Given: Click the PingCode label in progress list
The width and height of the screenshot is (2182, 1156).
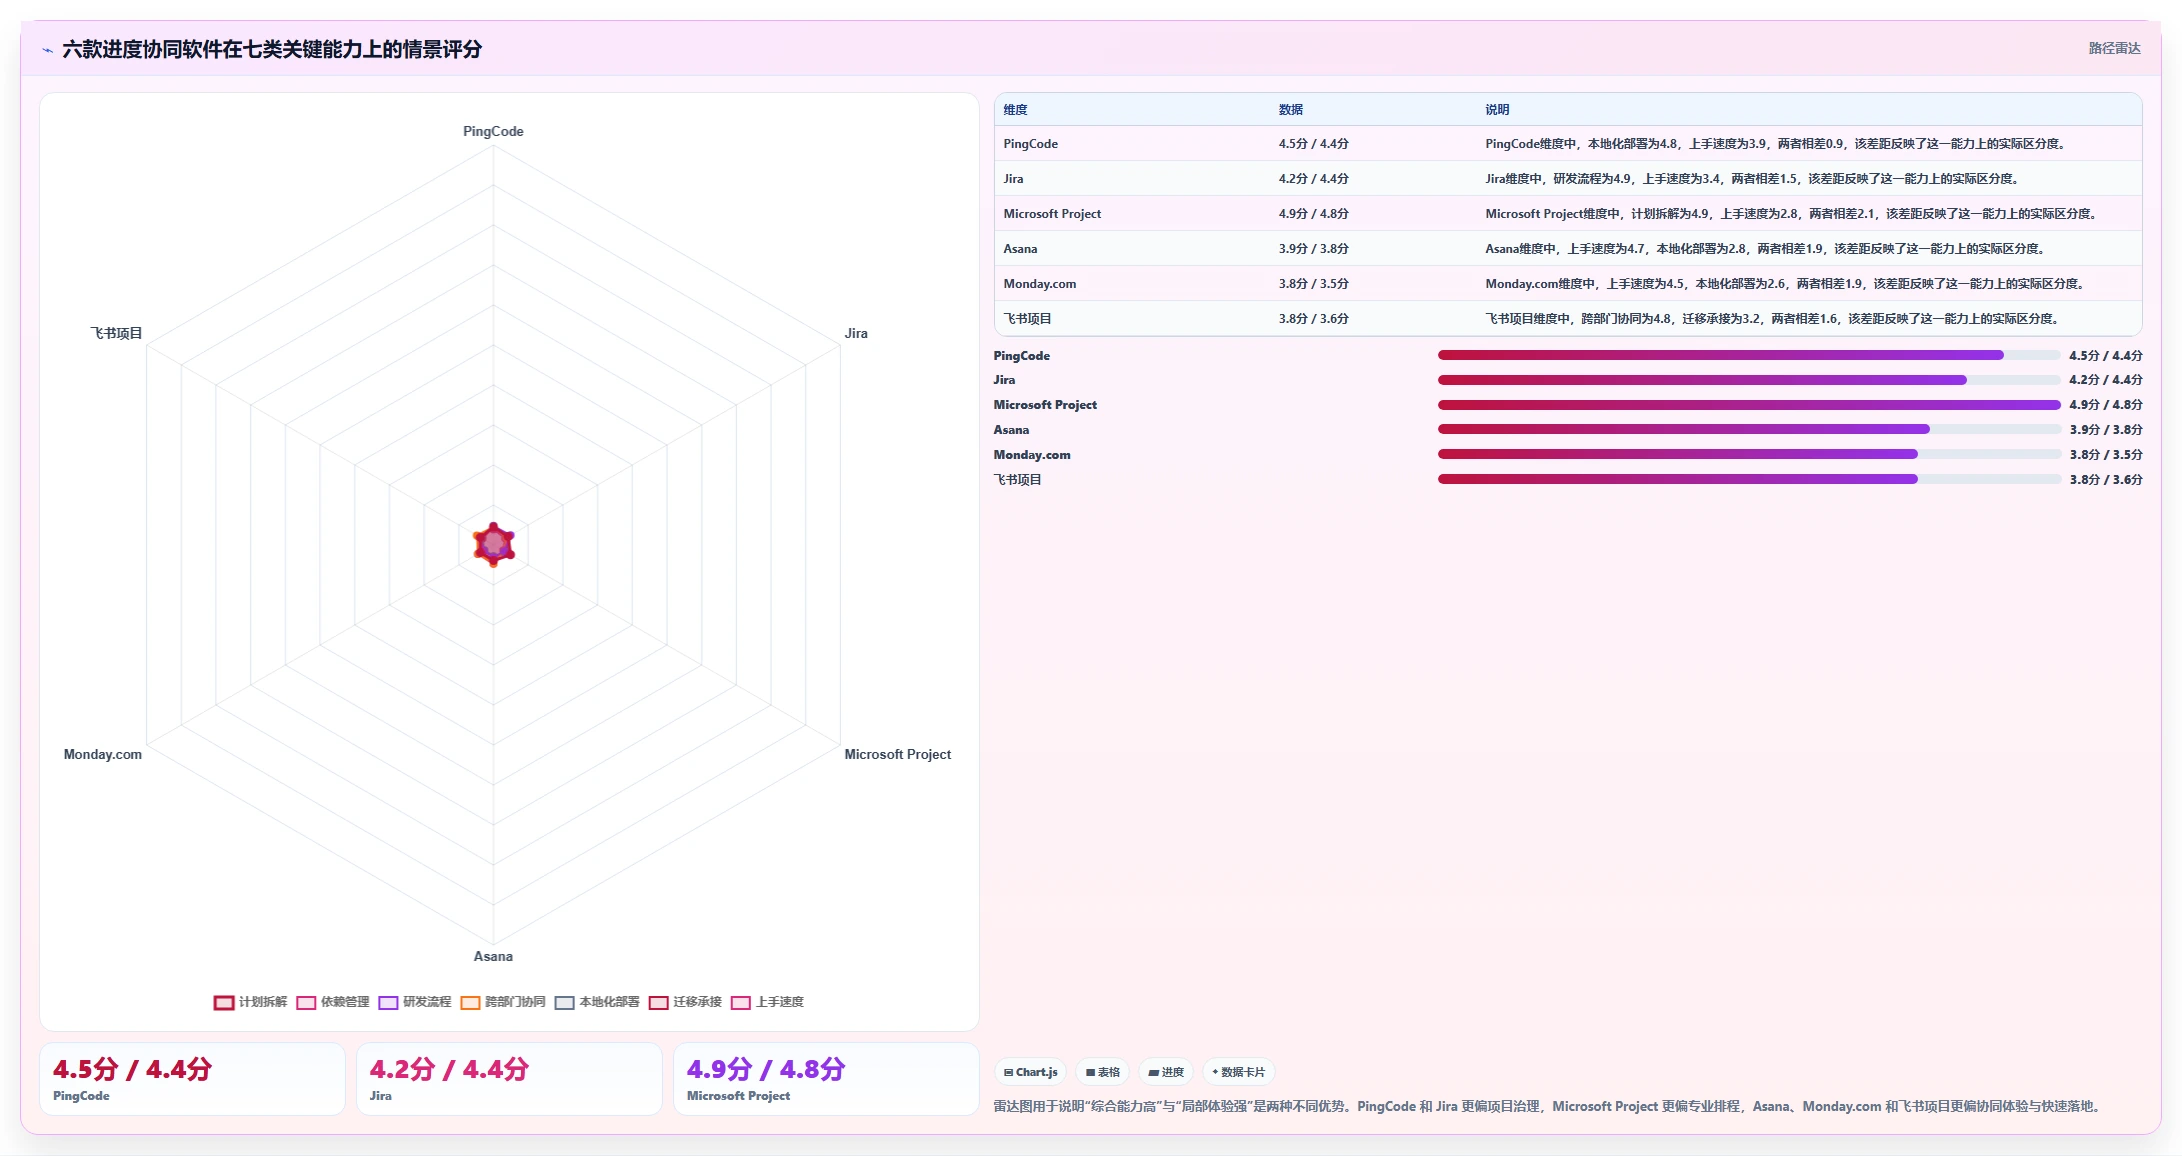Looking at the screenshot, I should pos(1021,356).
